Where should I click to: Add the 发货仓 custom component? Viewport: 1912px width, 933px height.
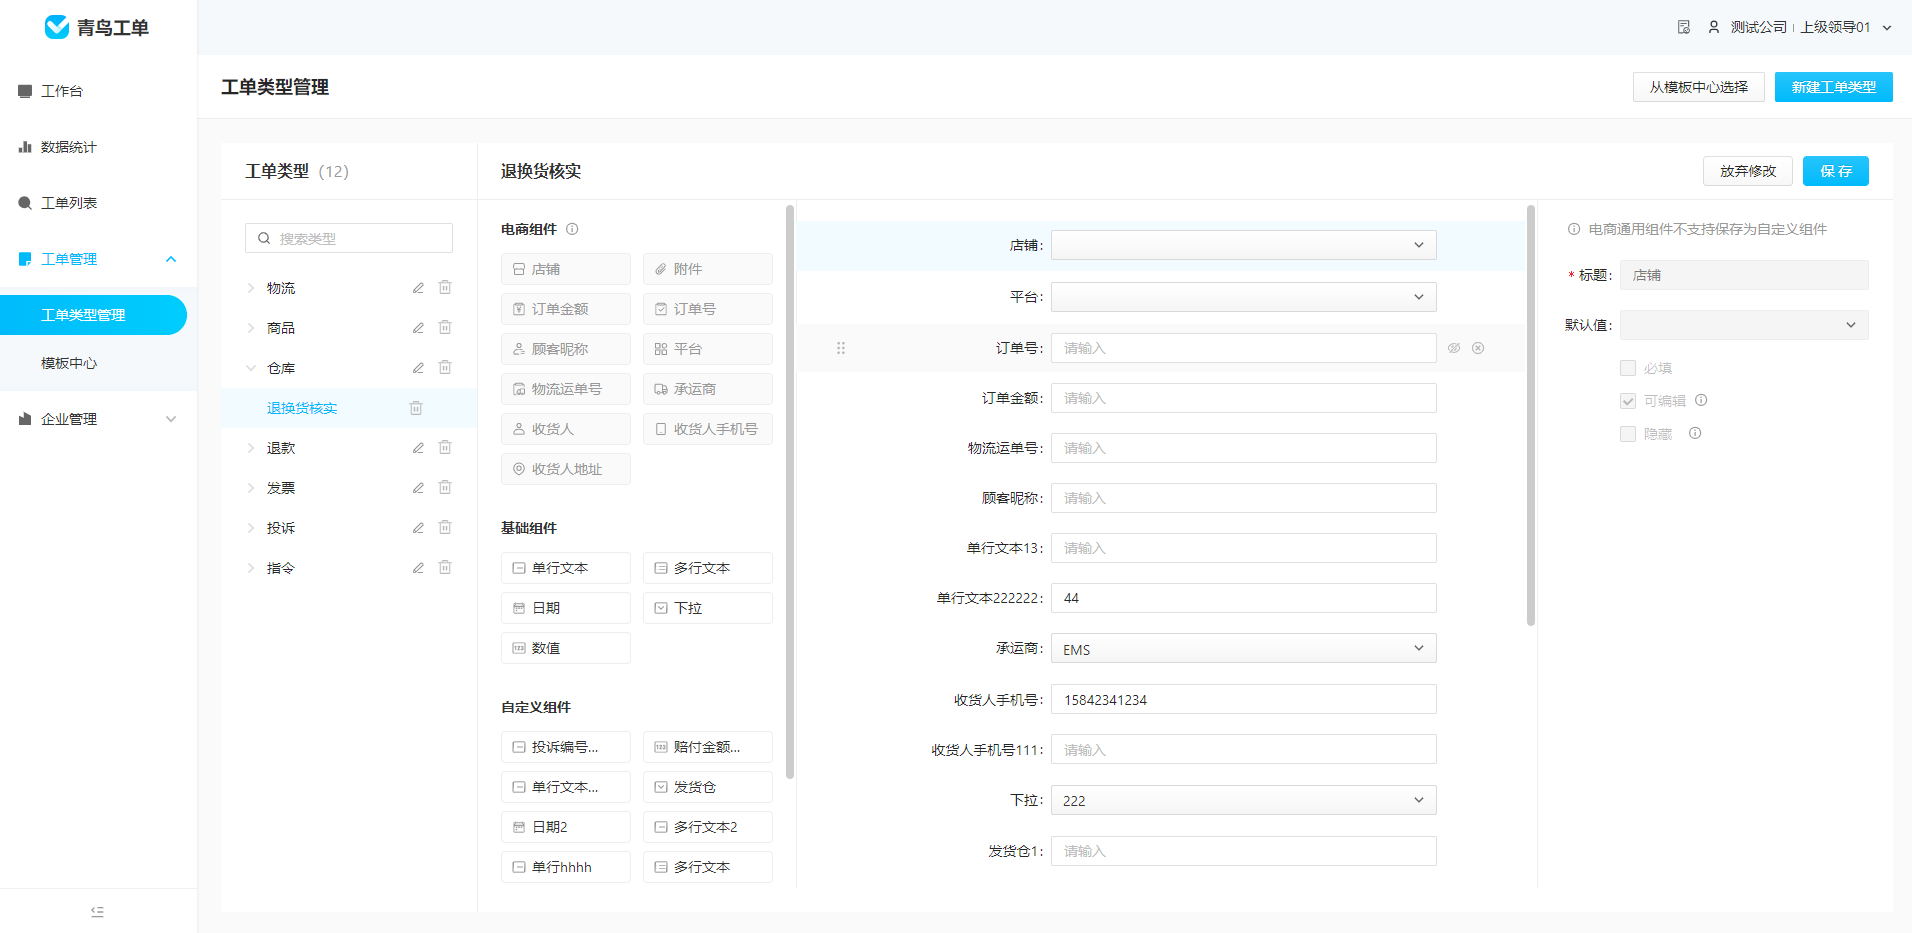tap(708, 787)
